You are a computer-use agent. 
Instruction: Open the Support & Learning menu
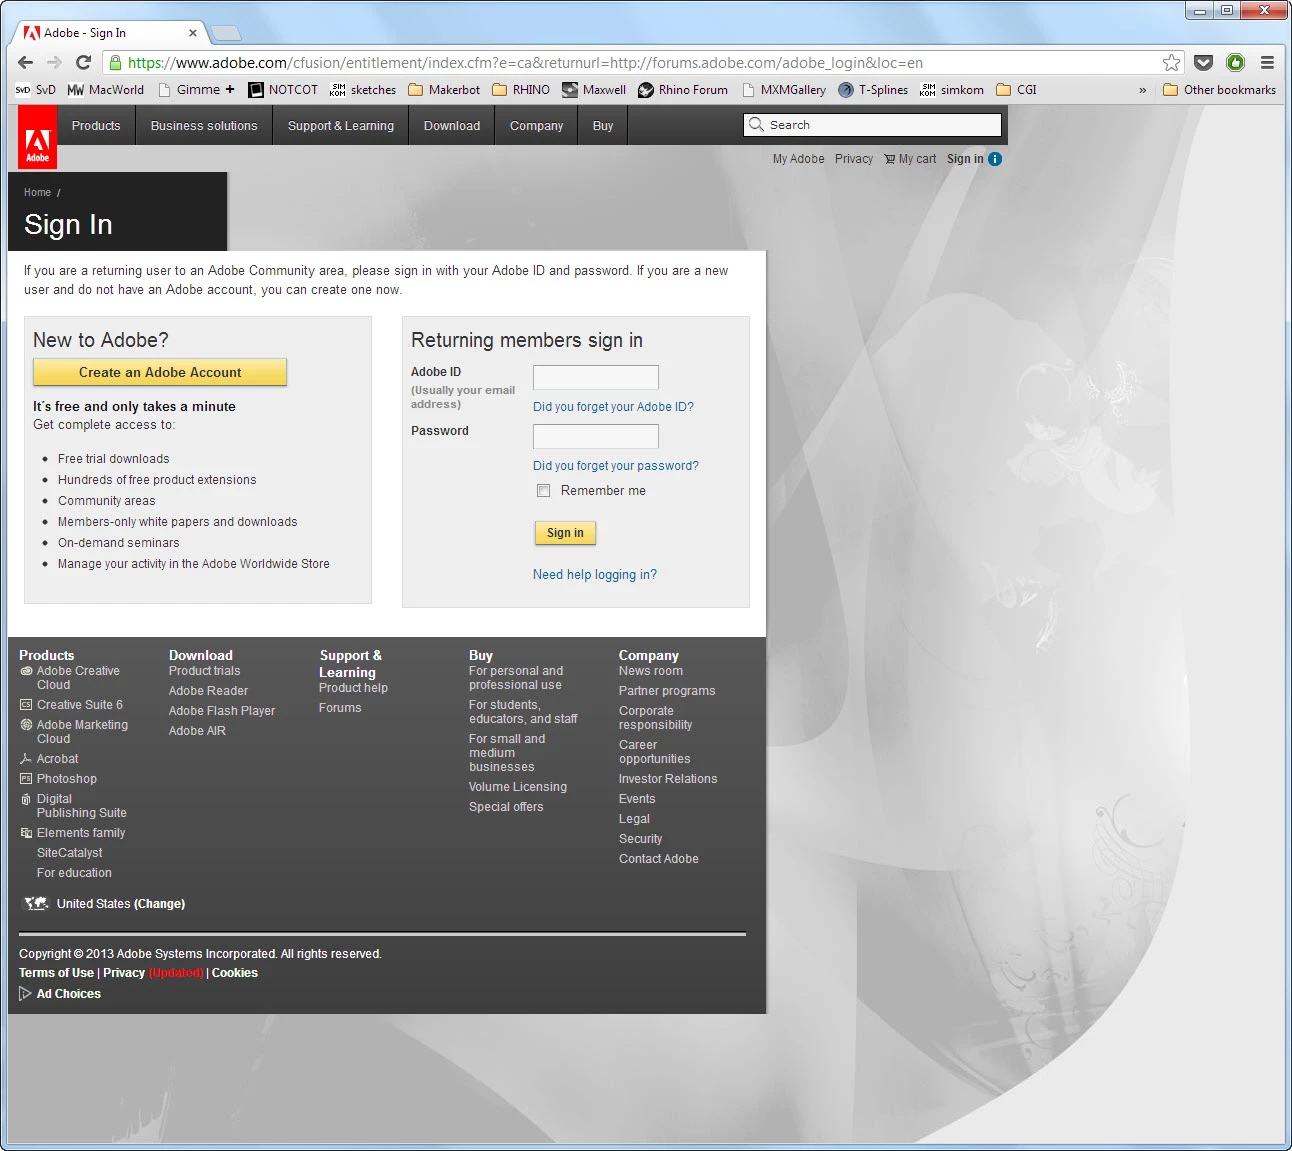[x=341, y=126]
